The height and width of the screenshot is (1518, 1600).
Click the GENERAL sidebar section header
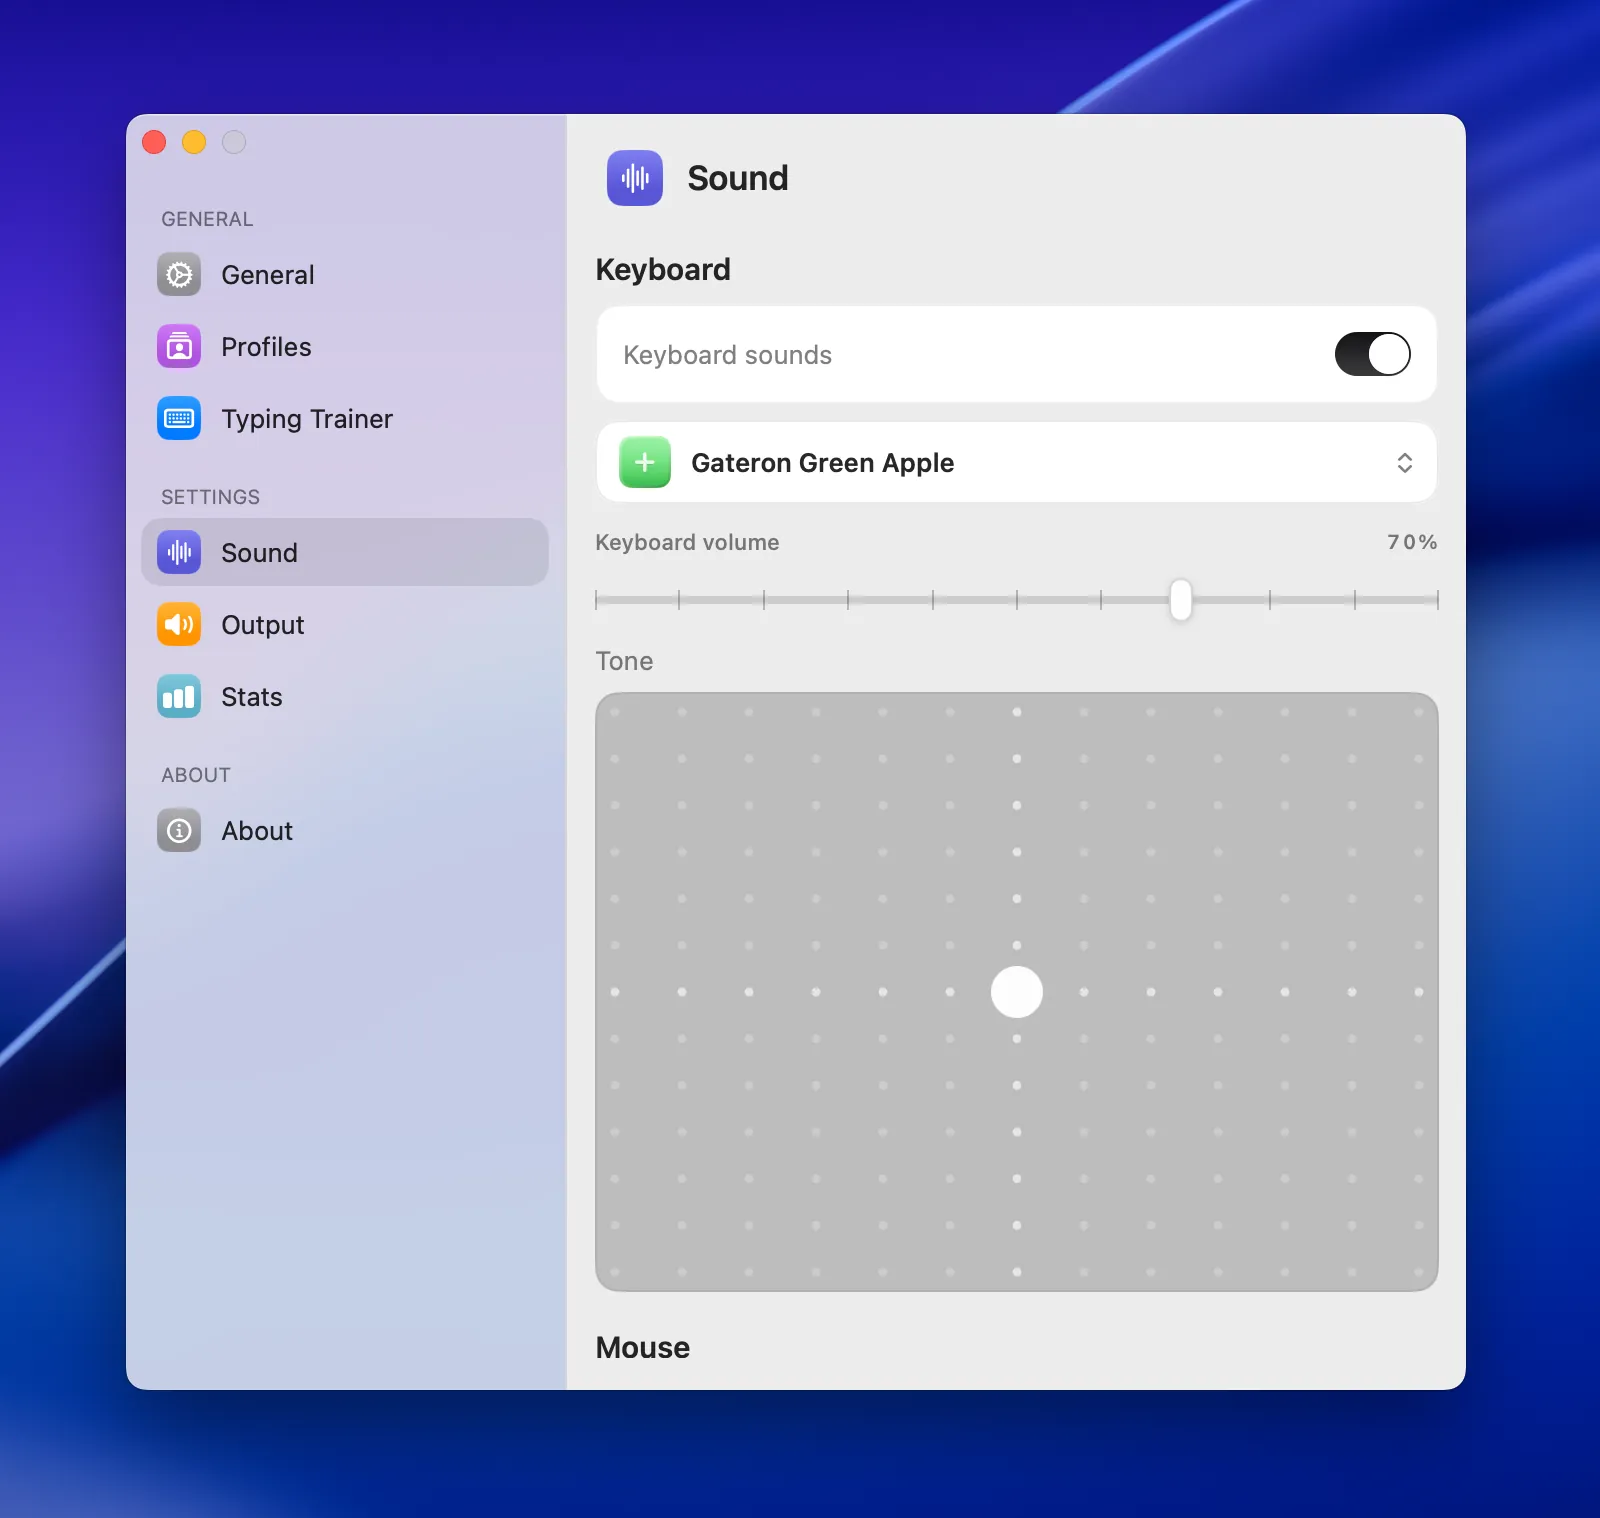(x=207, y=219)
